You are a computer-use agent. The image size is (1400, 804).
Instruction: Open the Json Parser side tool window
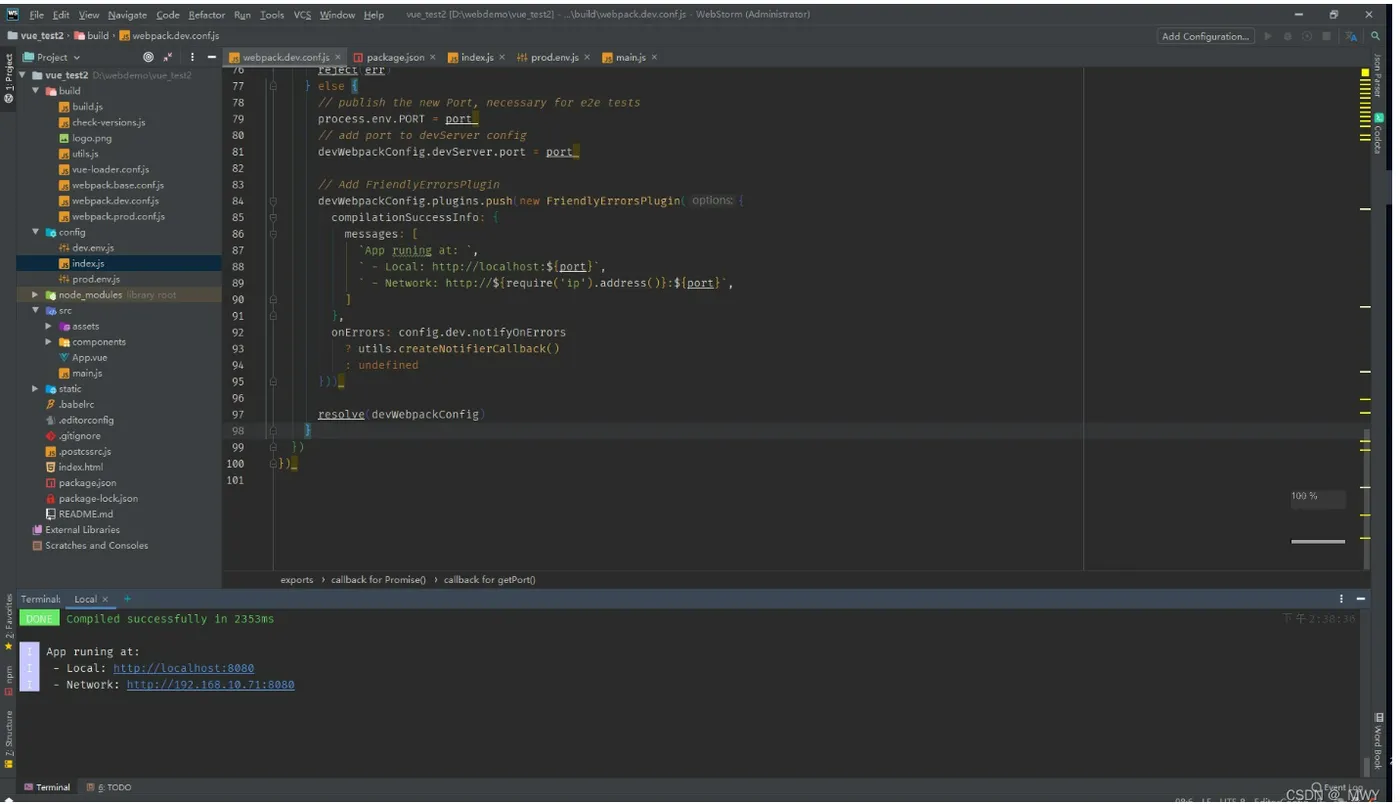point(1378,76)
